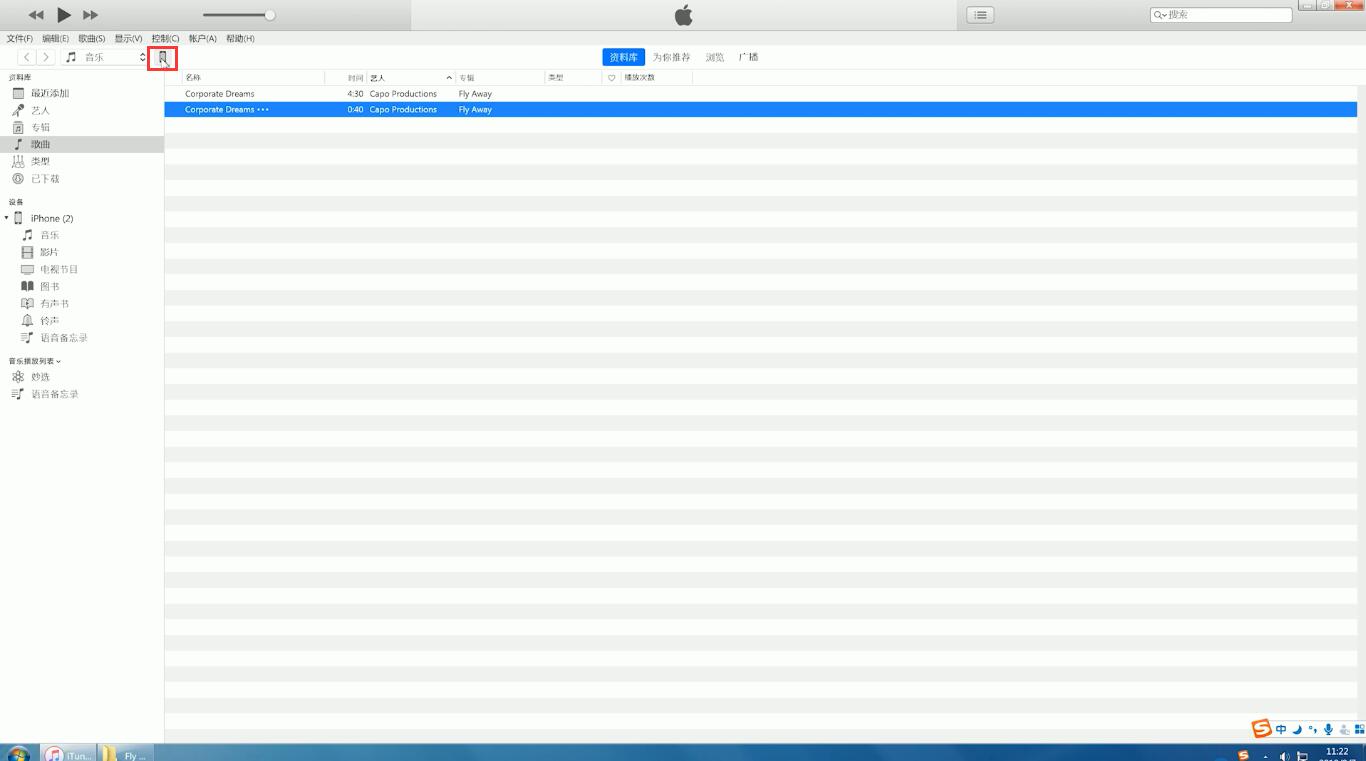The width and height of the screenshot is (1366, 761).
Task: Open the 帐户(A) menu
Action: (203, 39)
